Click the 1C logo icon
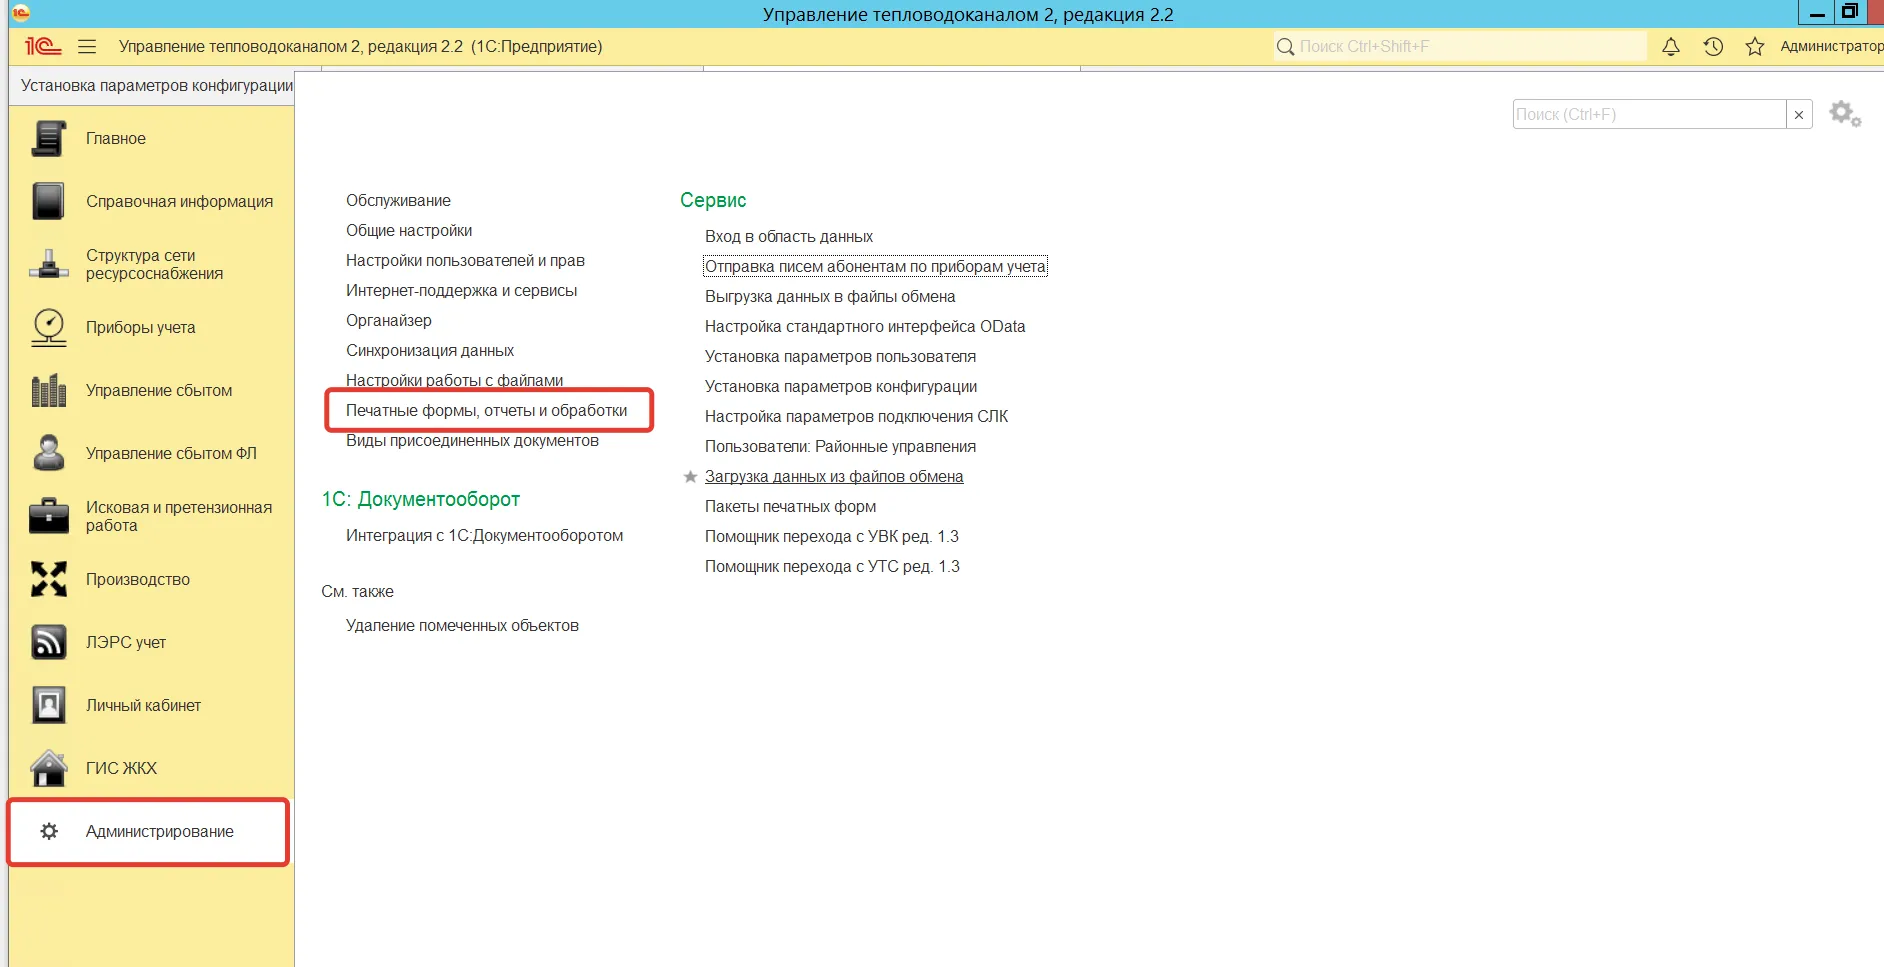Viewport: 1884px width, 967px height. pyautogui.click(x=43, y=46)
